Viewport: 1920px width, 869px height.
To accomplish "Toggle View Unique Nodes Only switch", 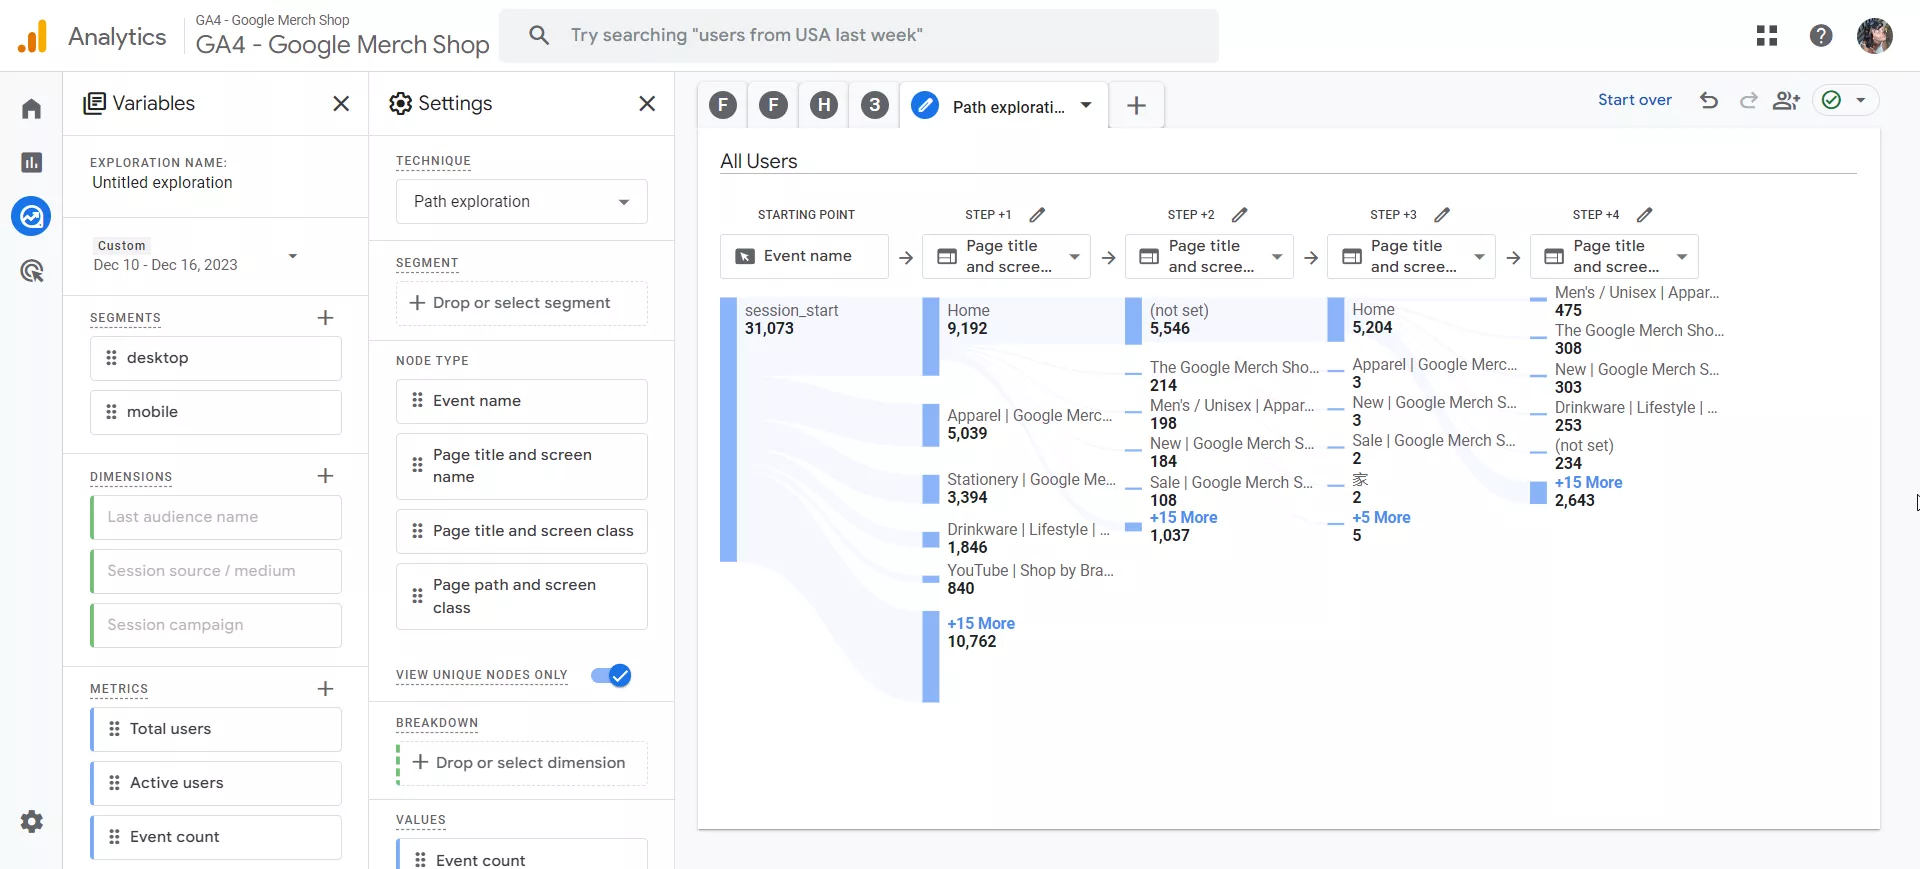I will pos(612,676).
